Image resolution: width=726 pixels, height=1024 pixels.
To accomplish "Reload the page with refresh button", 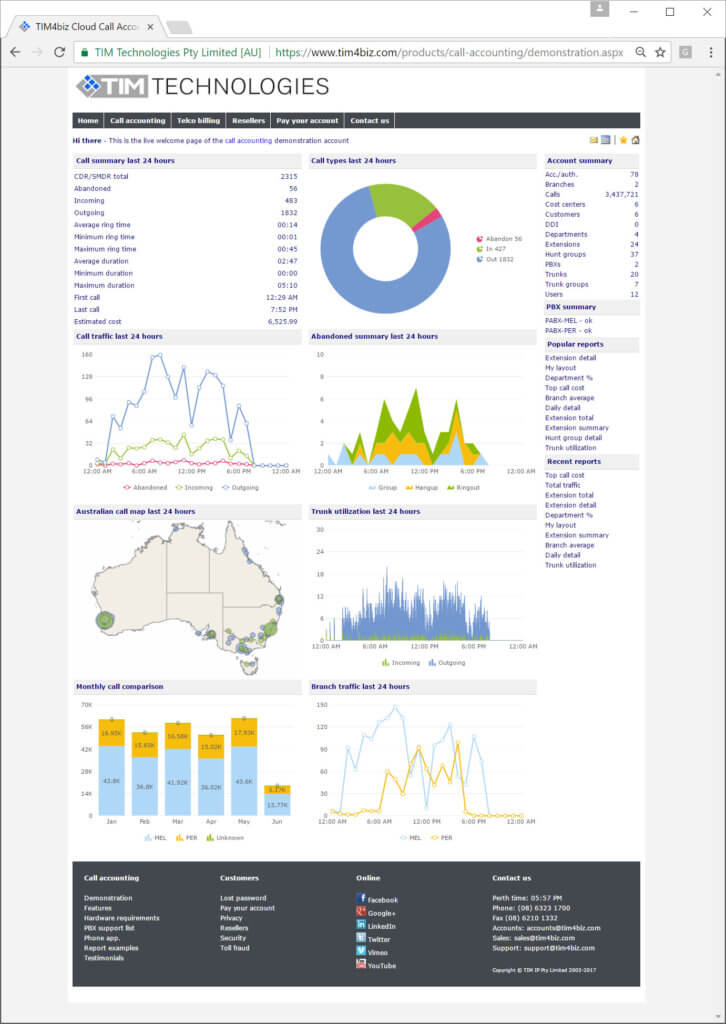I will click(x=59, y=52).
